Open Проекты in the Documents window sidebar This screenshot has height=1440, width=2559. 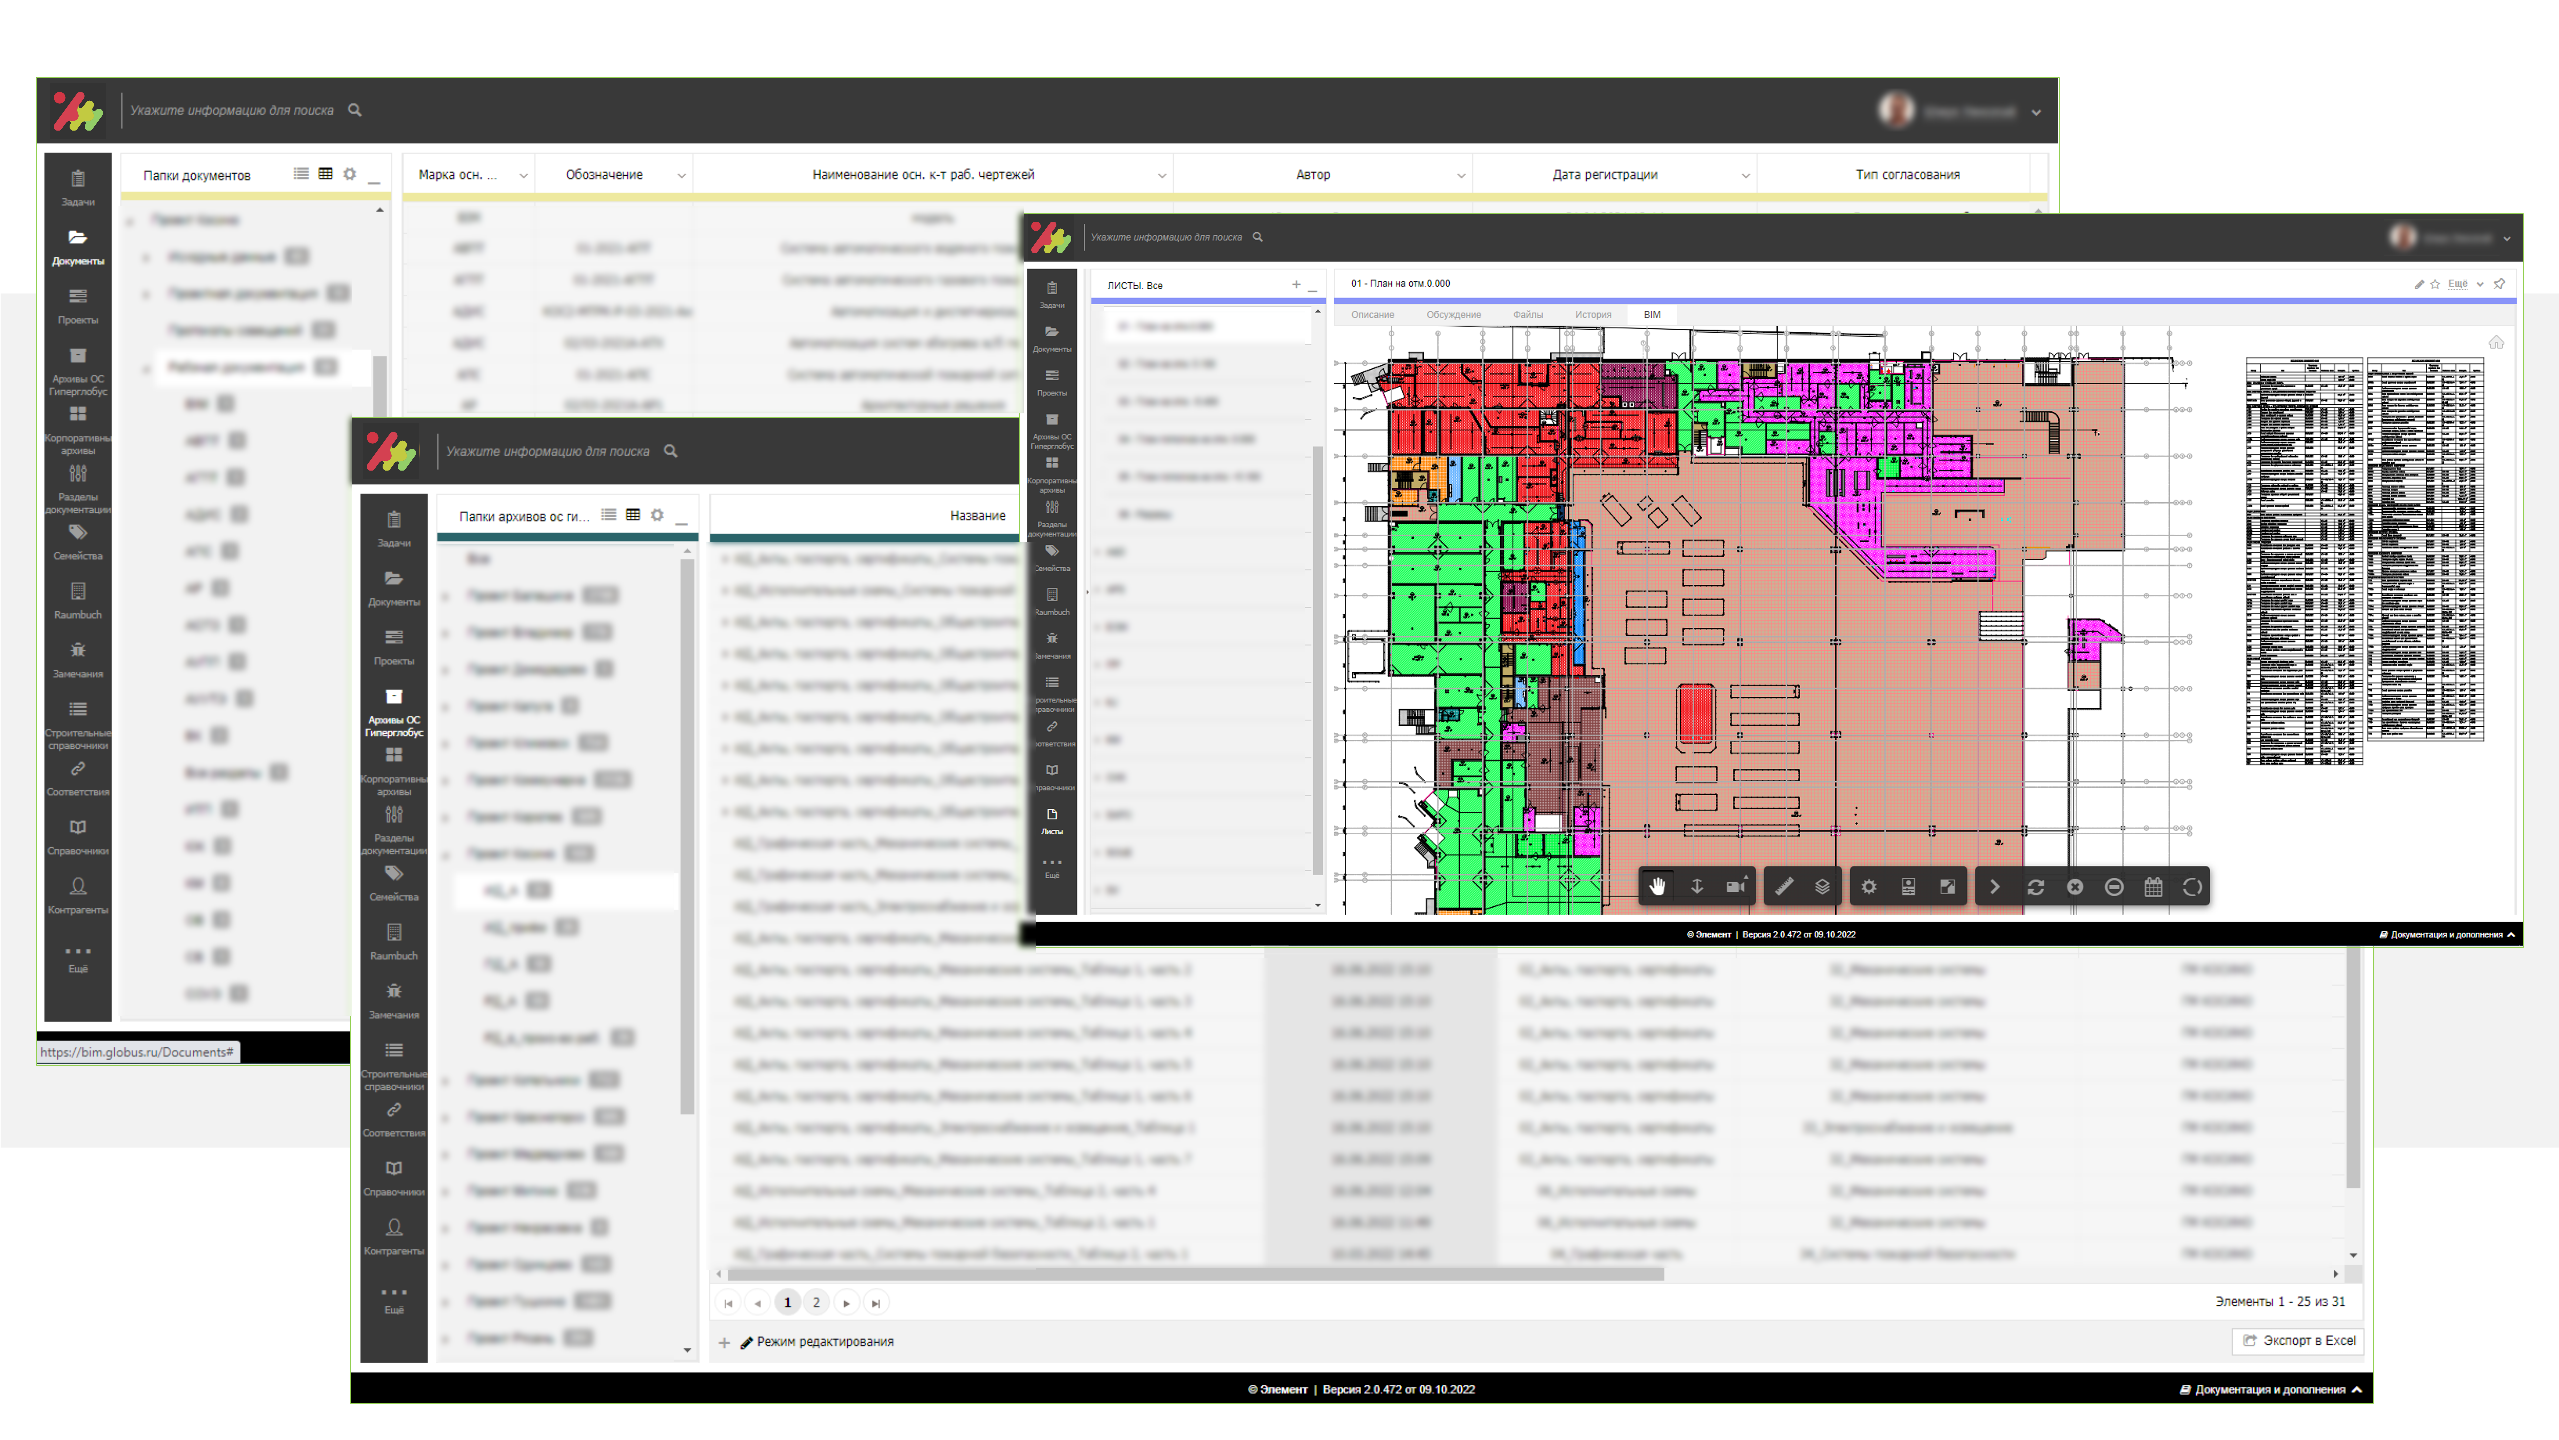pos(77,305)
